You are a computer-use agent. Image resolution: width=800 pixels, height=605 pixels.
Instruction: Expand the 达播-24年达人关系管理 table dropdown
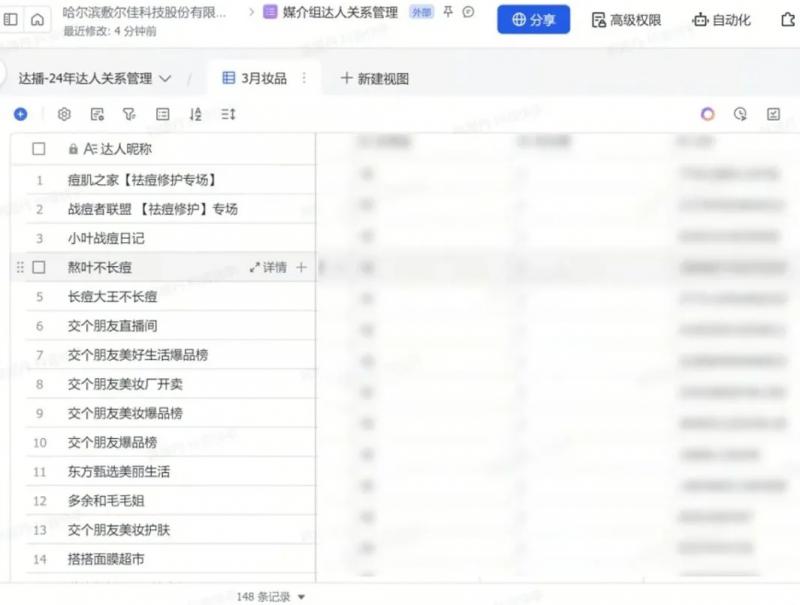click(x=165, y=78)
